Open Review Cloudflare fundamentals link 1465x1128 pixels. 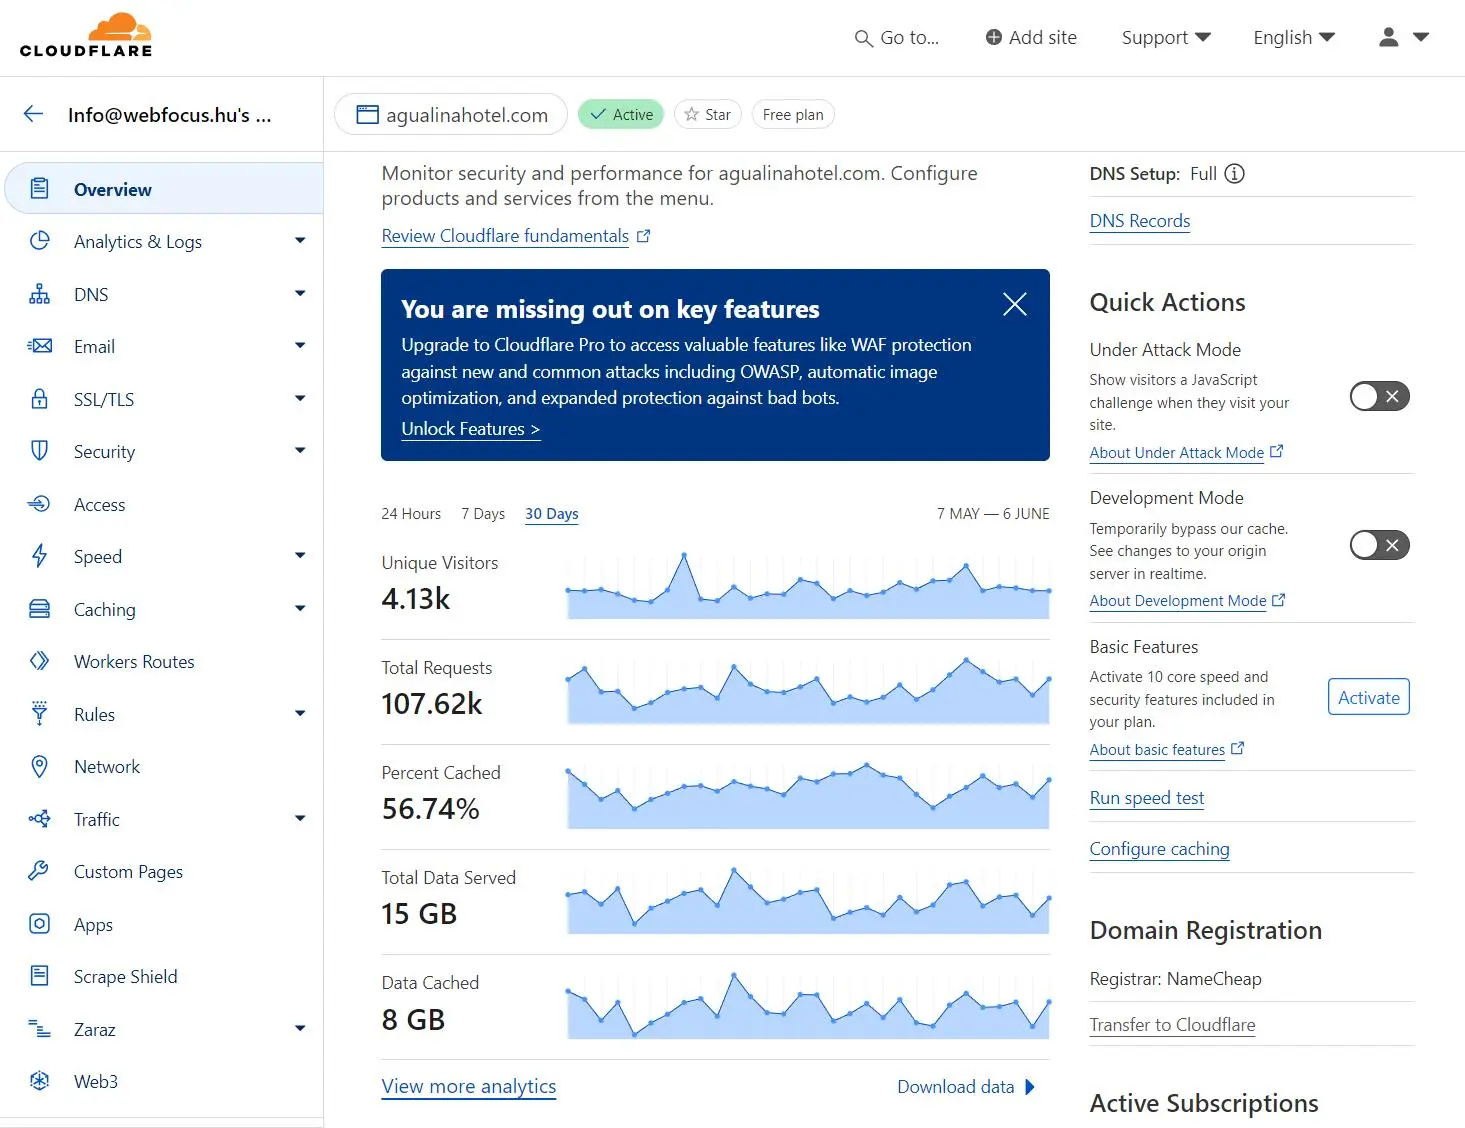tap(516, 236)
